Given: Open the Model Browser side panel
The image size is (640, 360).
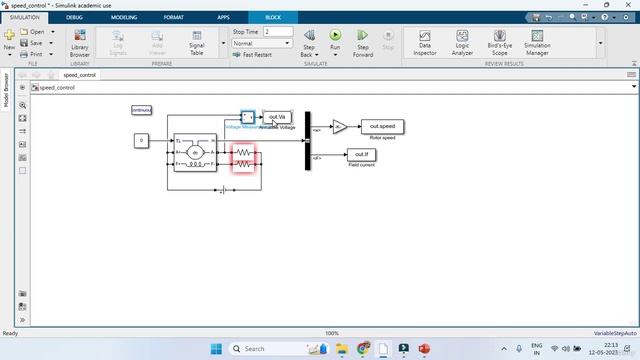Looking at the screenshot, I should tap(6, 90).
